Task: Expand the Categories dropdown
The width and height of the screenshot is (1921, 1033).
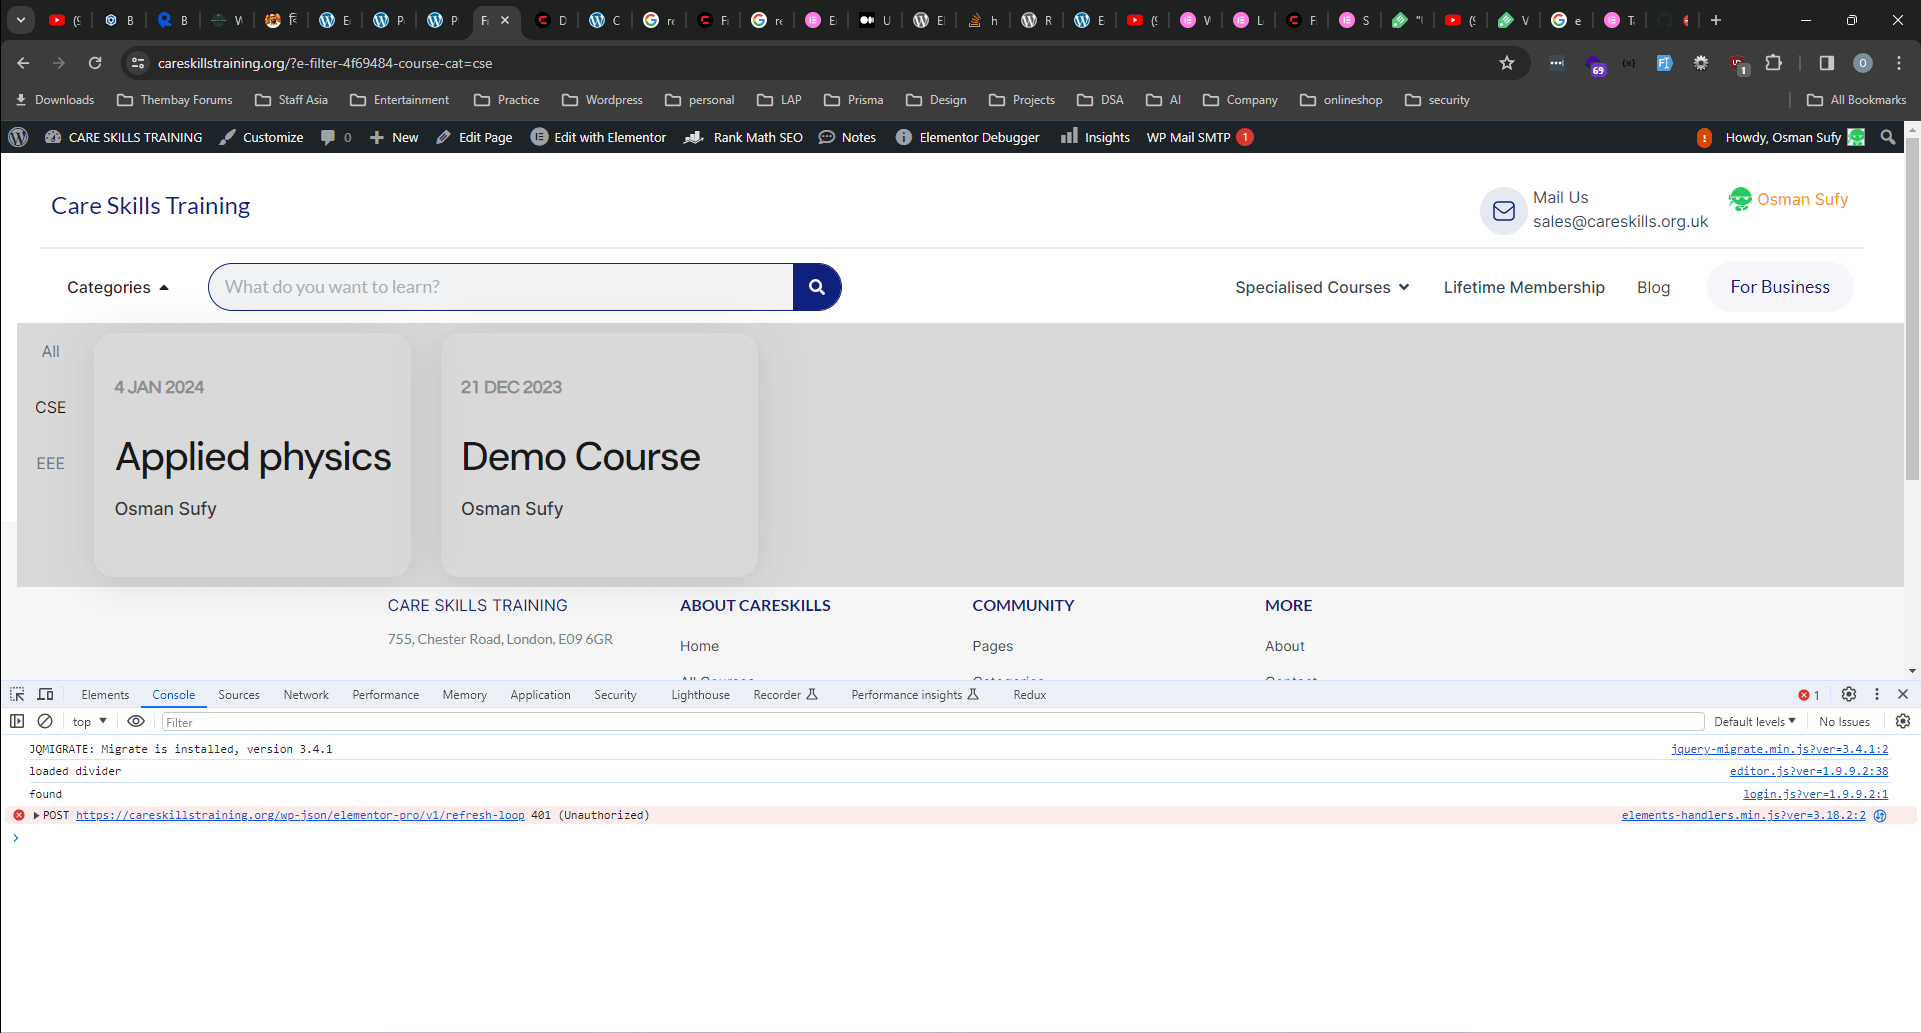Action: (118, 287)
